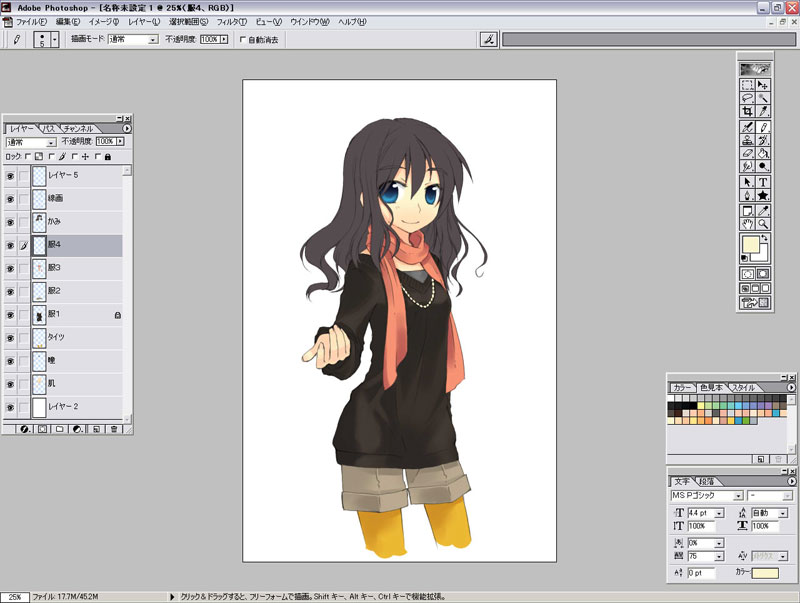The width and height of the screenshot is (800, 603).
Task: Open options bar 不透明度 slider arrow
Action: [x=223, y=39]
